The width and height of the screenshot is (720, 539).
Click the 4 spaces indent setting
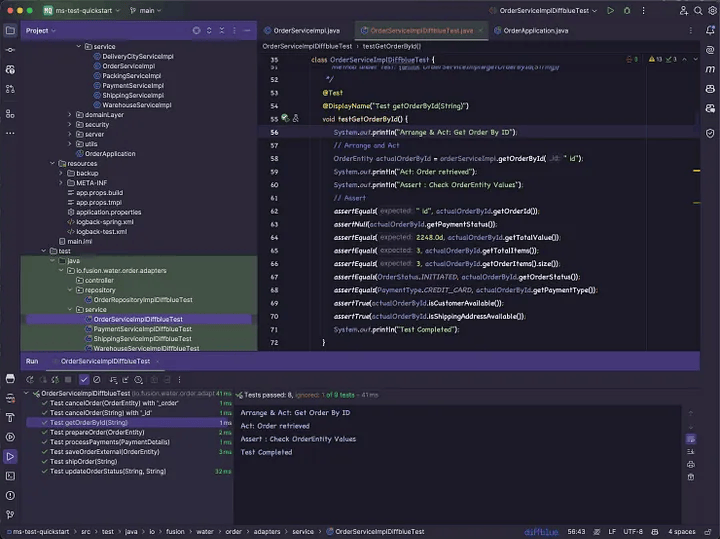[x=682, y=532]
